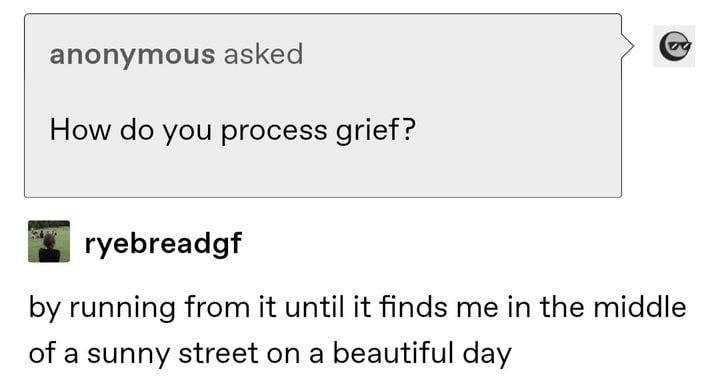Viewport: 720px width, 389px height.
Task: Click the phrase "beautiful day" in the answer
Action: (422, 354)
